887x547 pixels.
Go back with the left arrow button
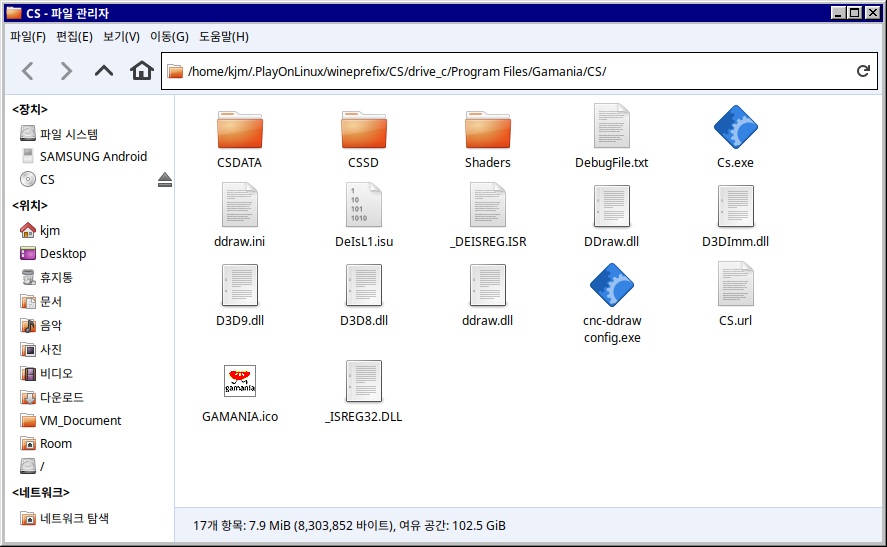28,71
